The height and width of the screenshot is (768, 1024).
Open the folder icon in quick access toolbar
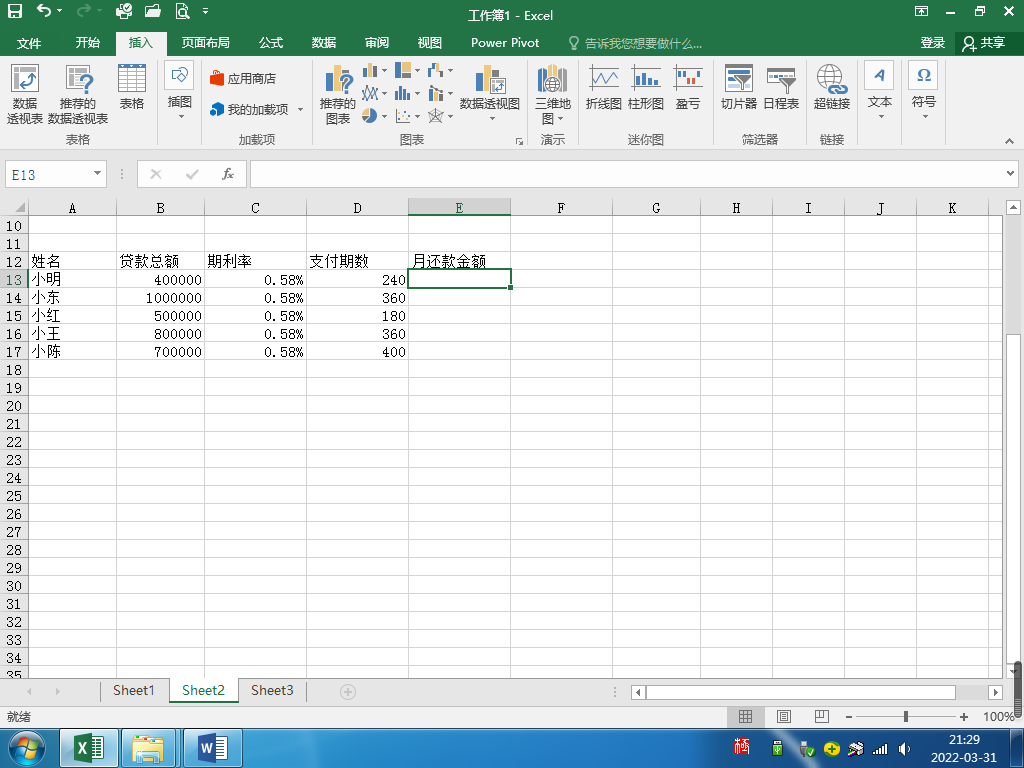(153, 11)
